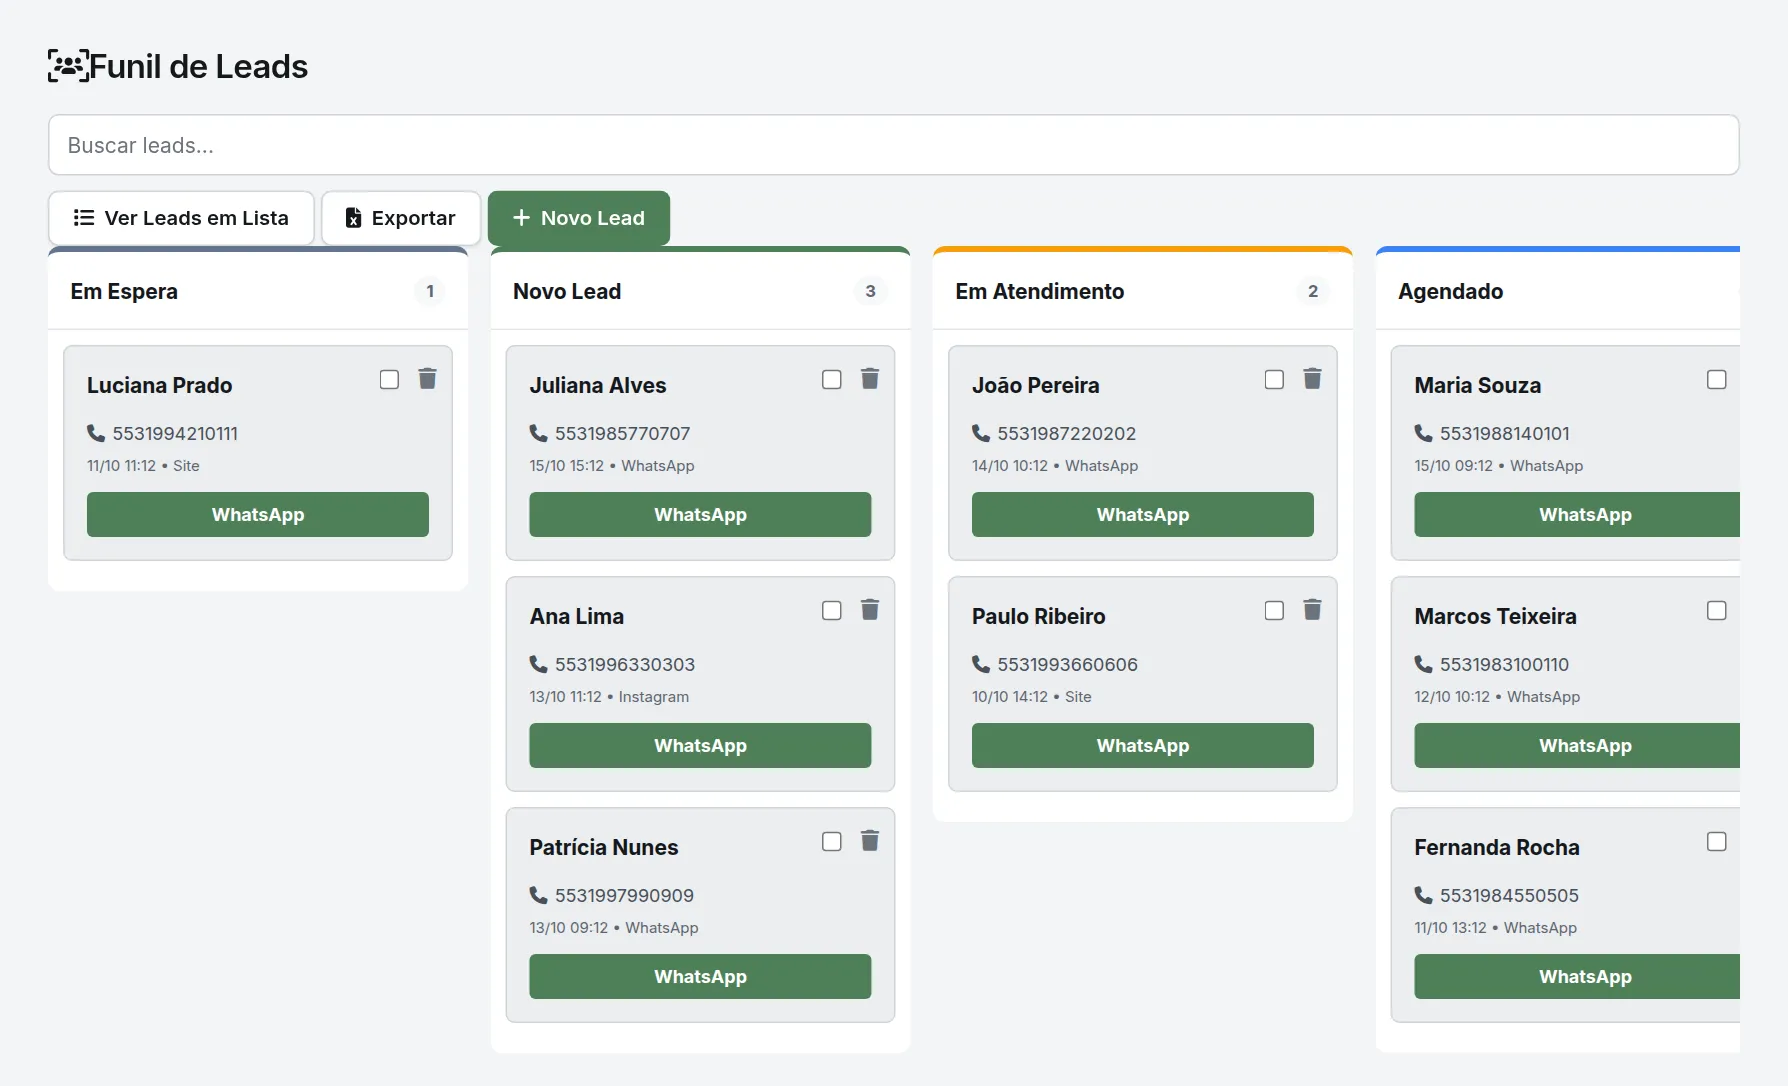
Task: Click phone icon beside 5531996330303
Action: tap(538, 664)
